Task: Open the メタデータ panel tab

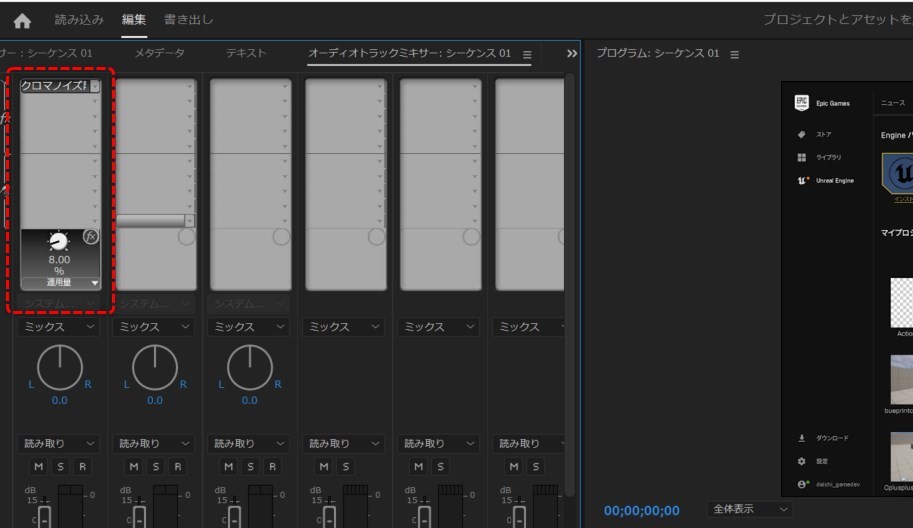Action: 160,53
